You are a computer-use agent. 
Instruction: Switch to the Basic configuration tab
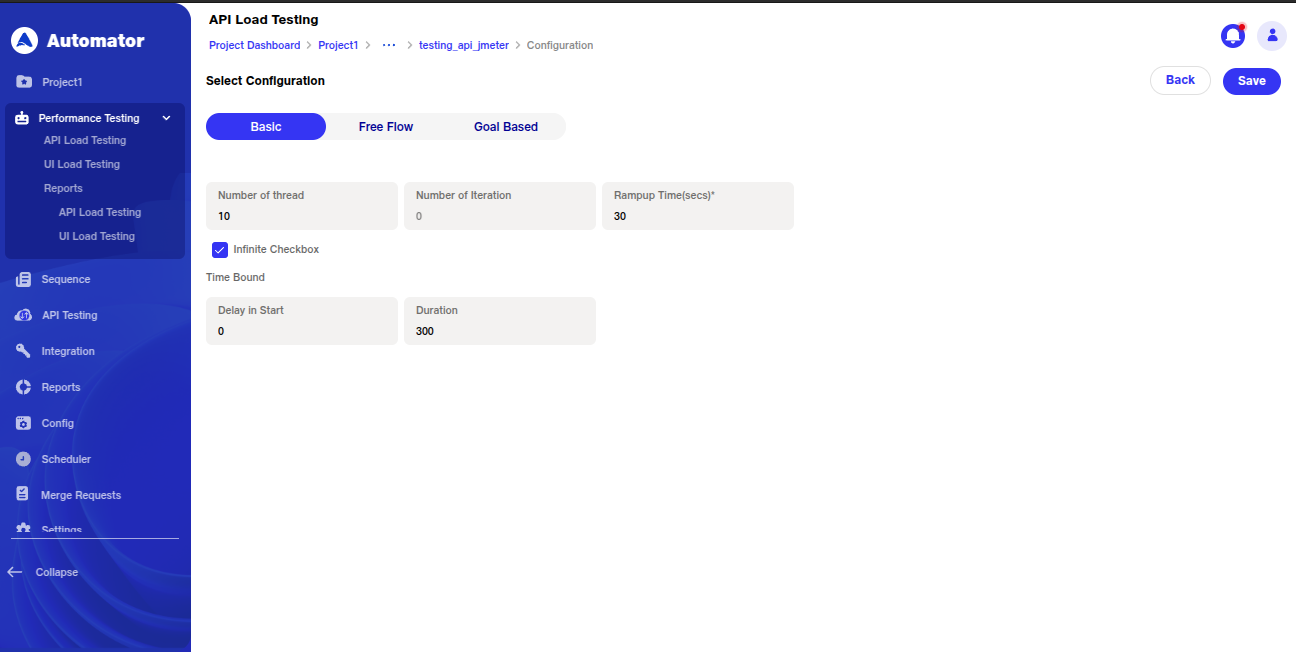266,127
